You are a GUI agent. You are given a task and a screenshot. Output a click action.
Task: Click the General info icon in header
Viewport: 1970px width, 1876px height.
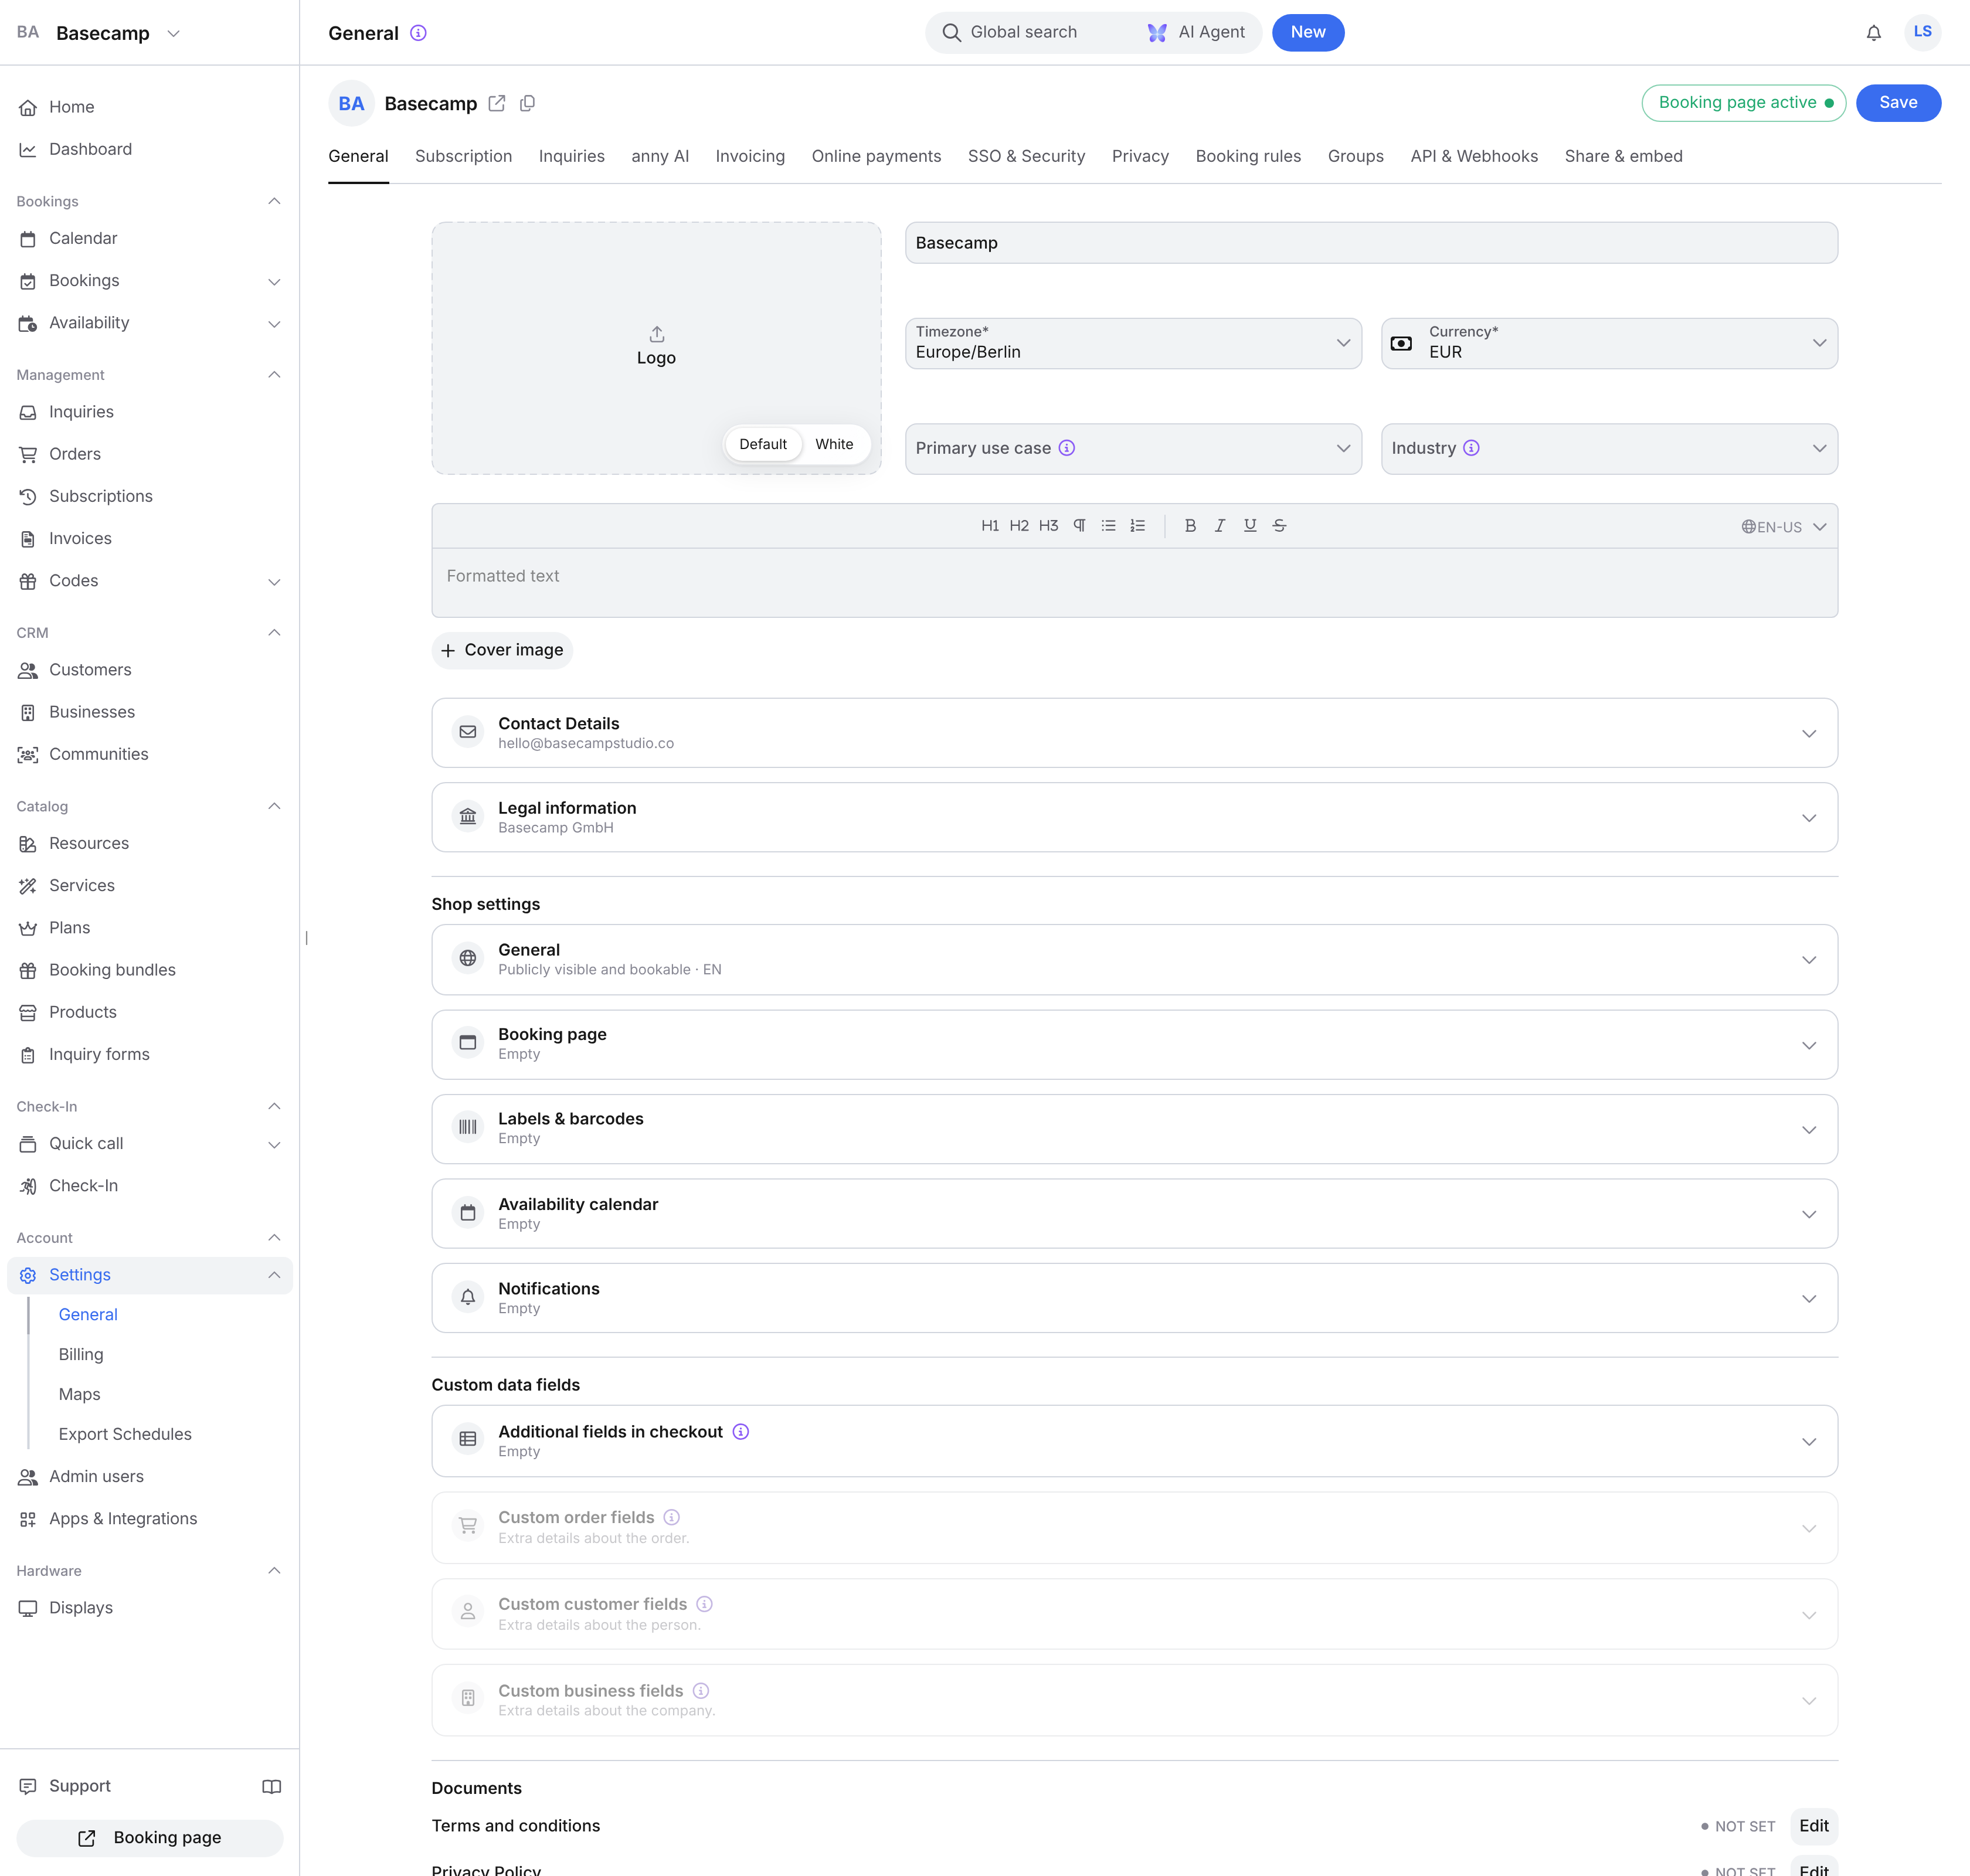point(419,33)
